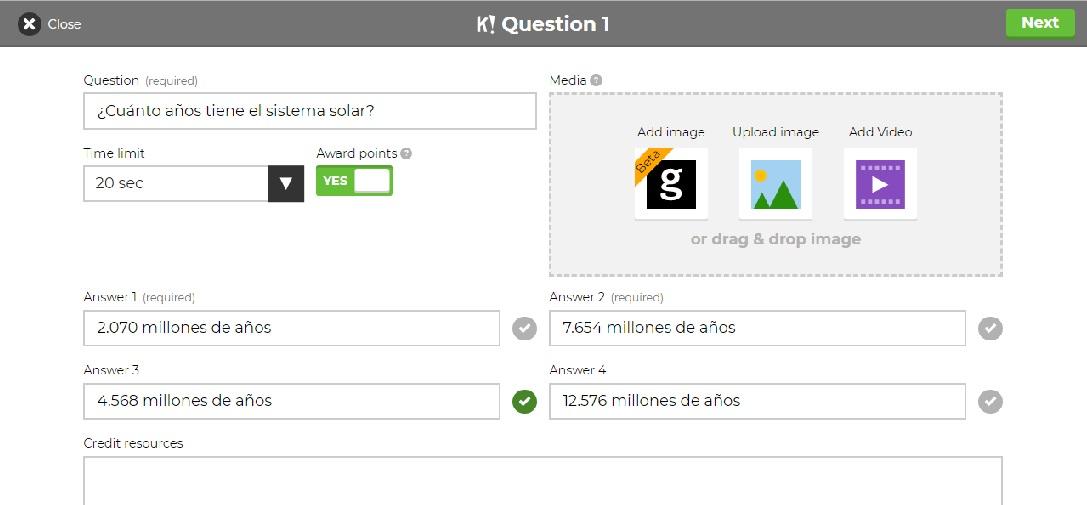The image size is (1087, 505).
Task: Click the Upload image icon
Action: (775, 184)
